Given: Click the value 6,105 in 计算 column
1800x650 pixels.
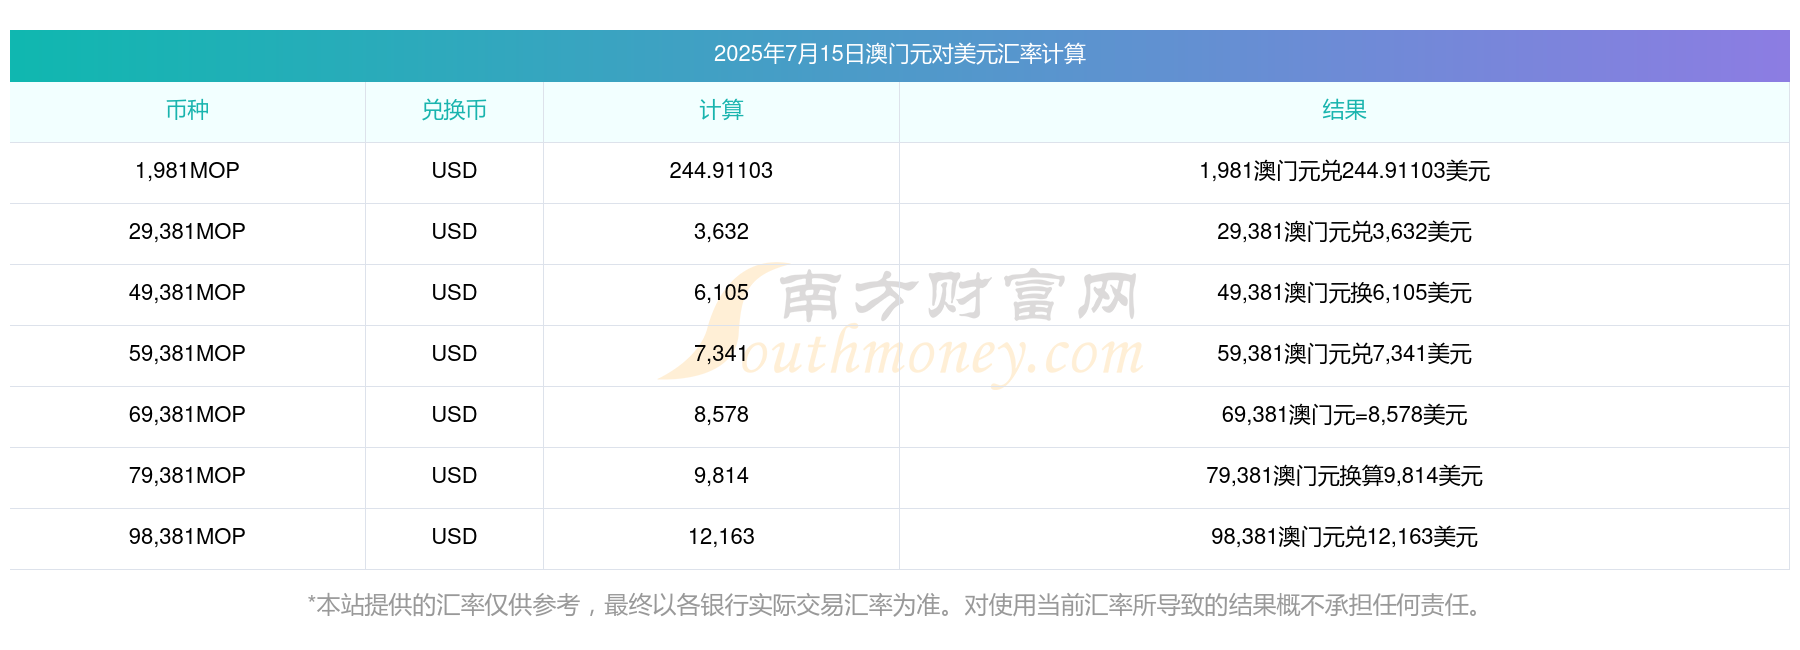Looking at the screenshot, I should coord(721,293).
